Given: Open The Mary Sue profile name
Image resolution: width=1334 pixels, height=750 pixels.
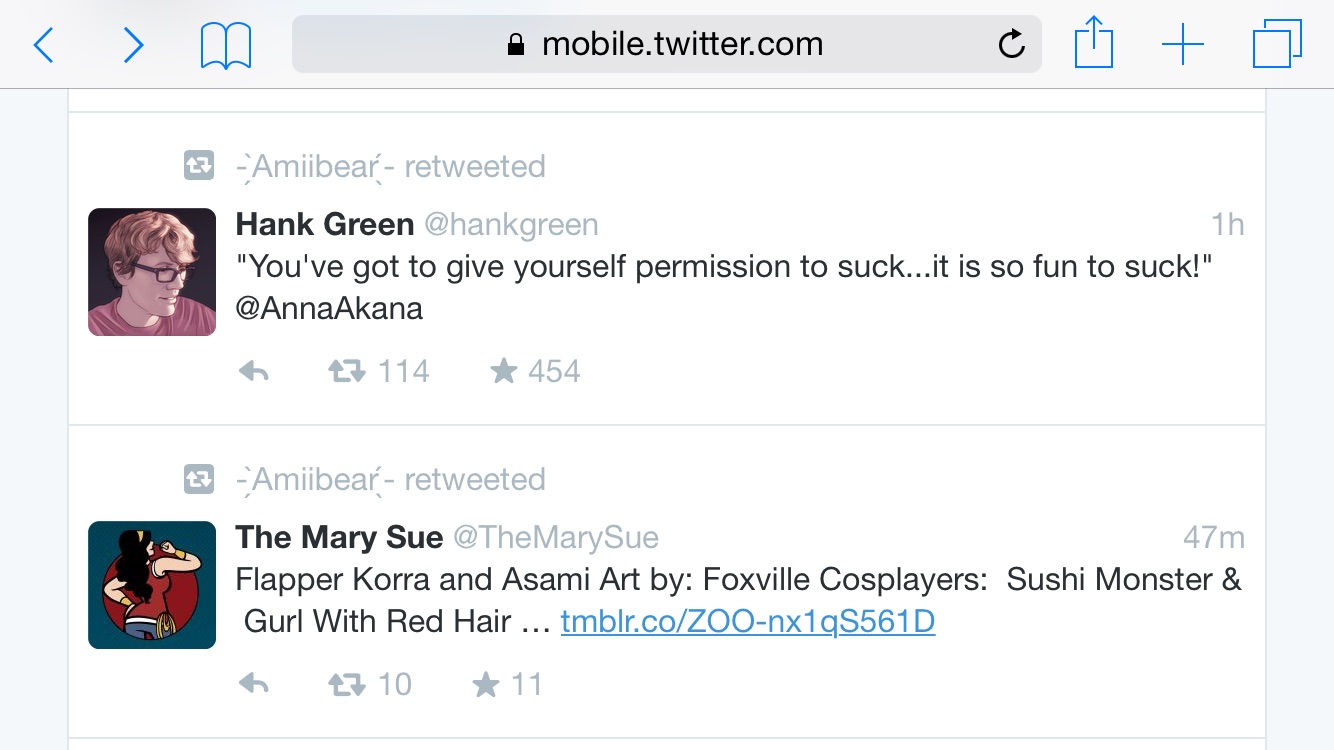Looking at the screenshot, I should click(x=339, y=537).
